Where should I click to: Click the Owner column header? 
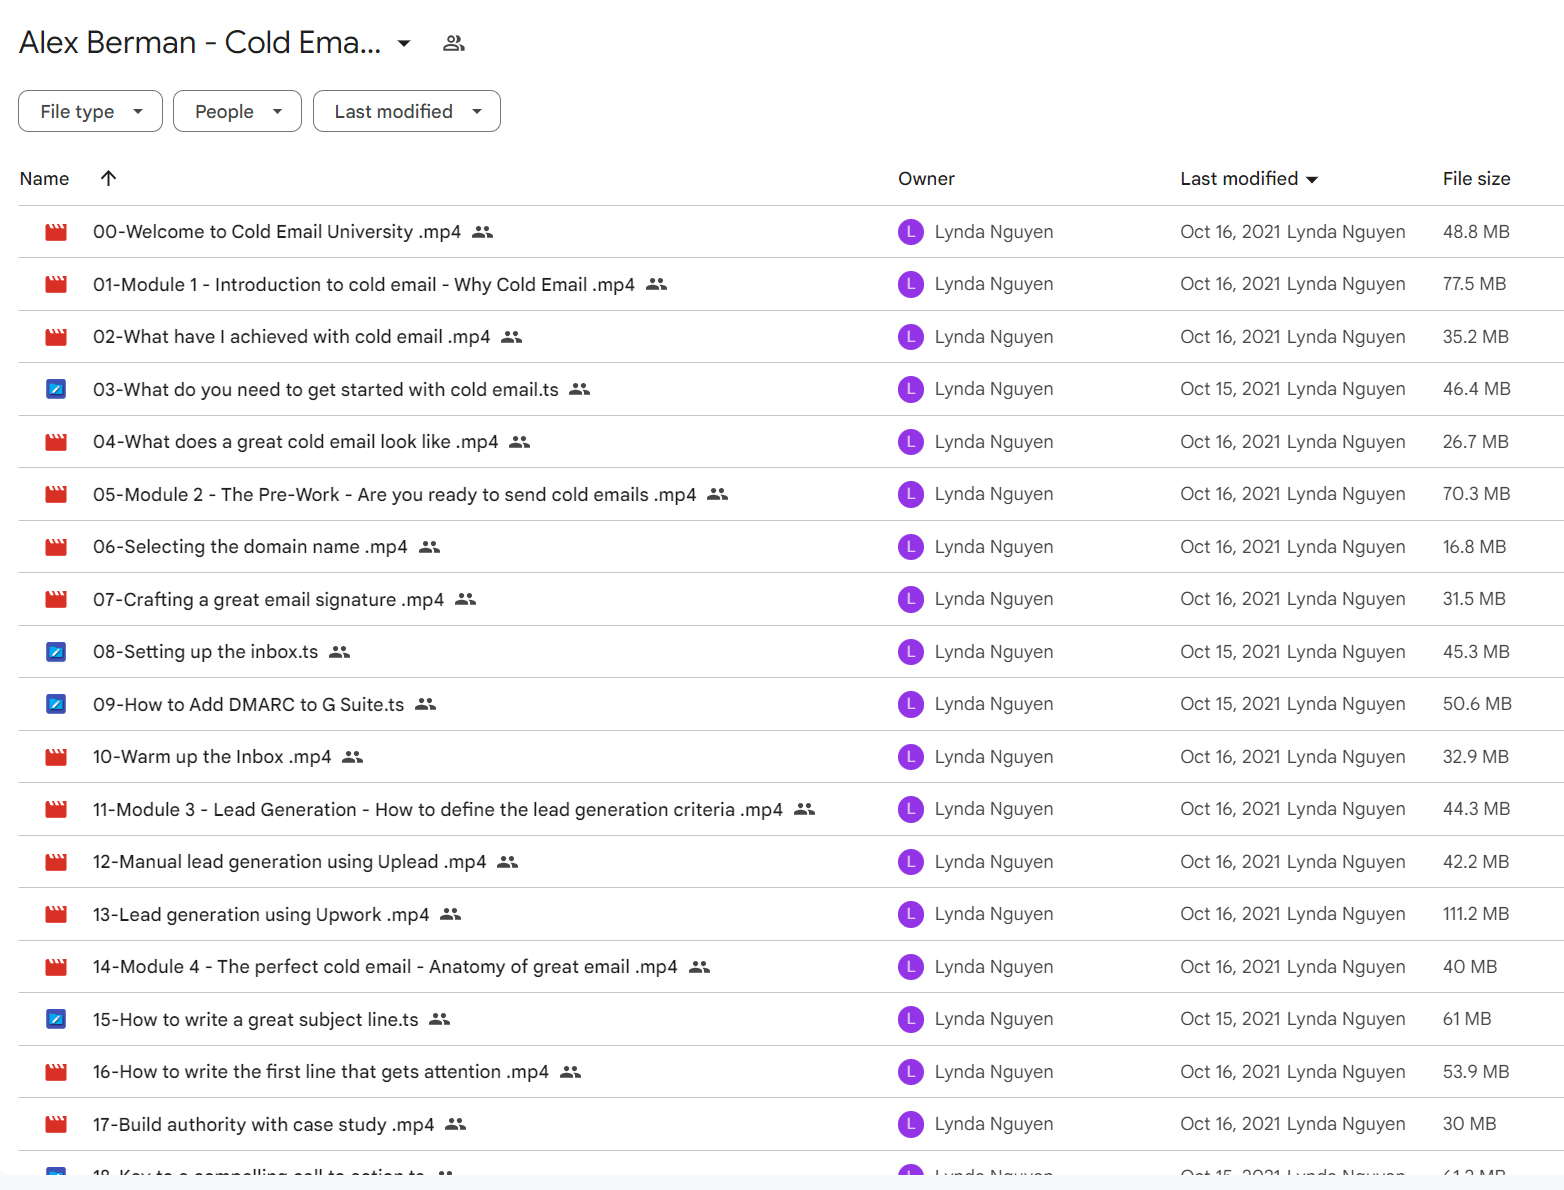[926, 179]
